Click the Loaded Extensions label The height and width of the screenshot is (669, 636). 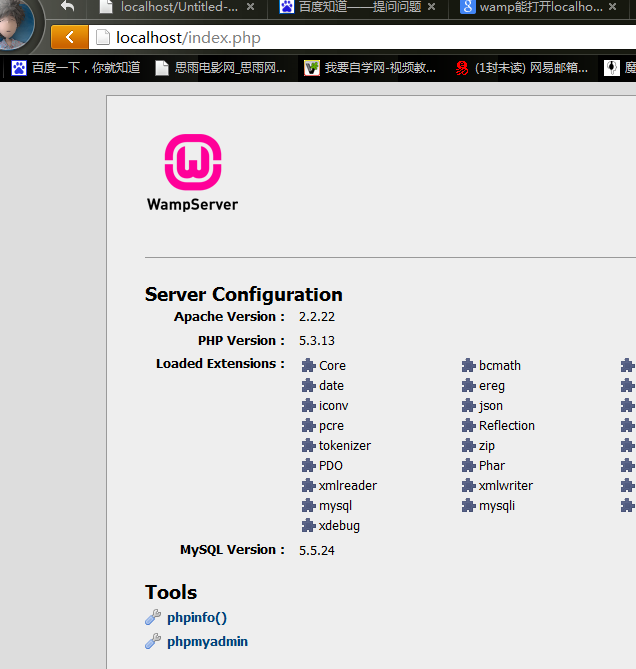(x=220, y=364)
